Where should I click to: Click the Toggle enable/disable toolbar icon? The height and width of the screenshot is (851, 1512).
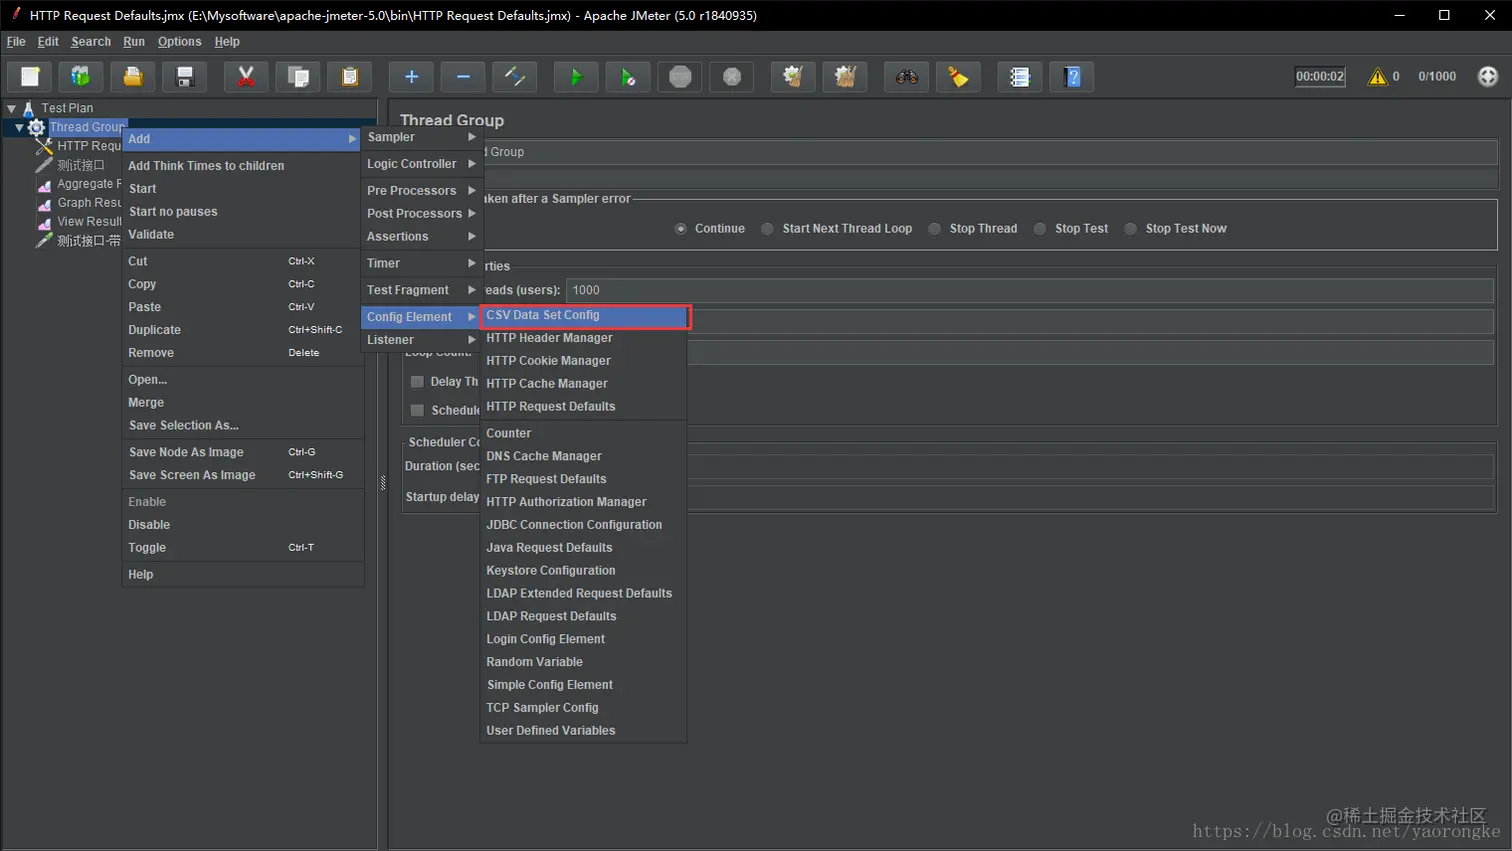tap(515, 77)
